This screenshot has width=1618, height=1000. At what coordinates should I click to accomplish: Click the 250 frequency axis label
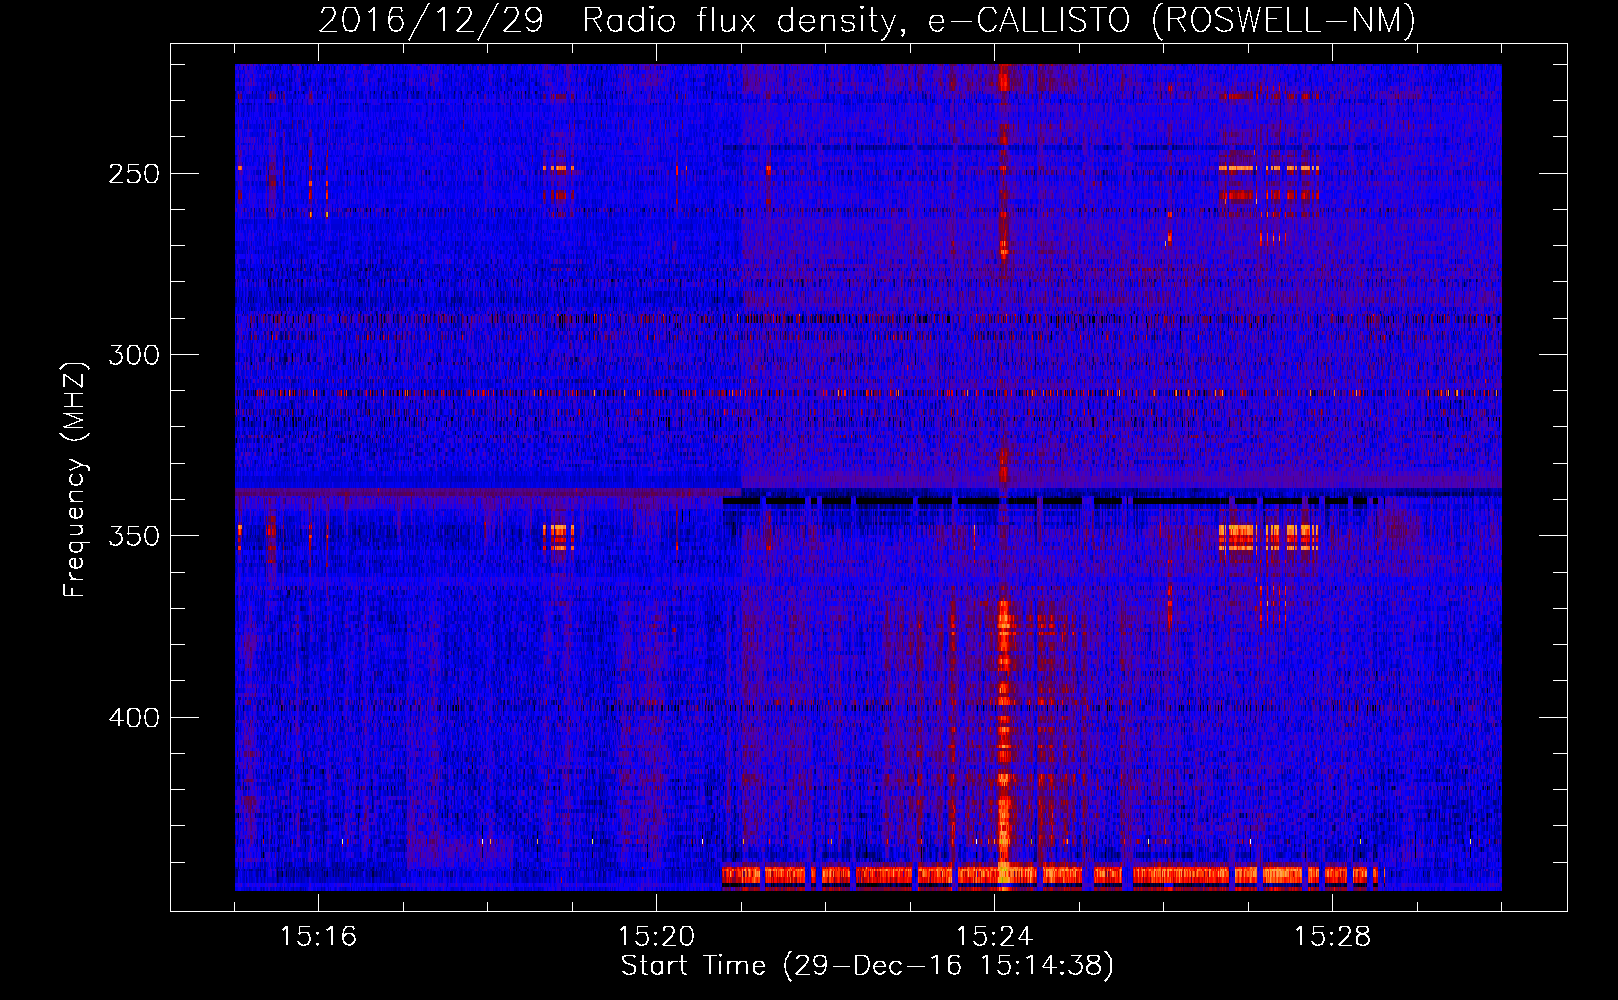(134, 174)
